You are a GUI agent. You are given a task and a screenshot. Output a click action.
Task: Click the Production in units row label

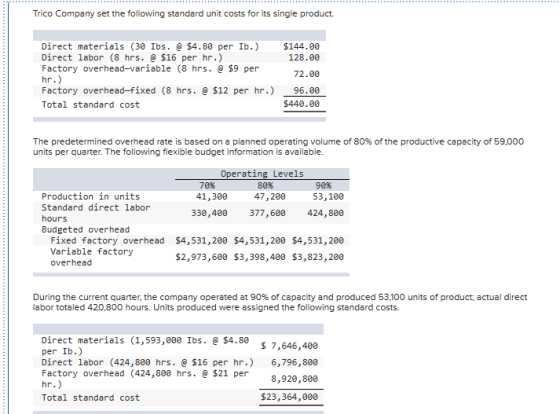[91, 196]
